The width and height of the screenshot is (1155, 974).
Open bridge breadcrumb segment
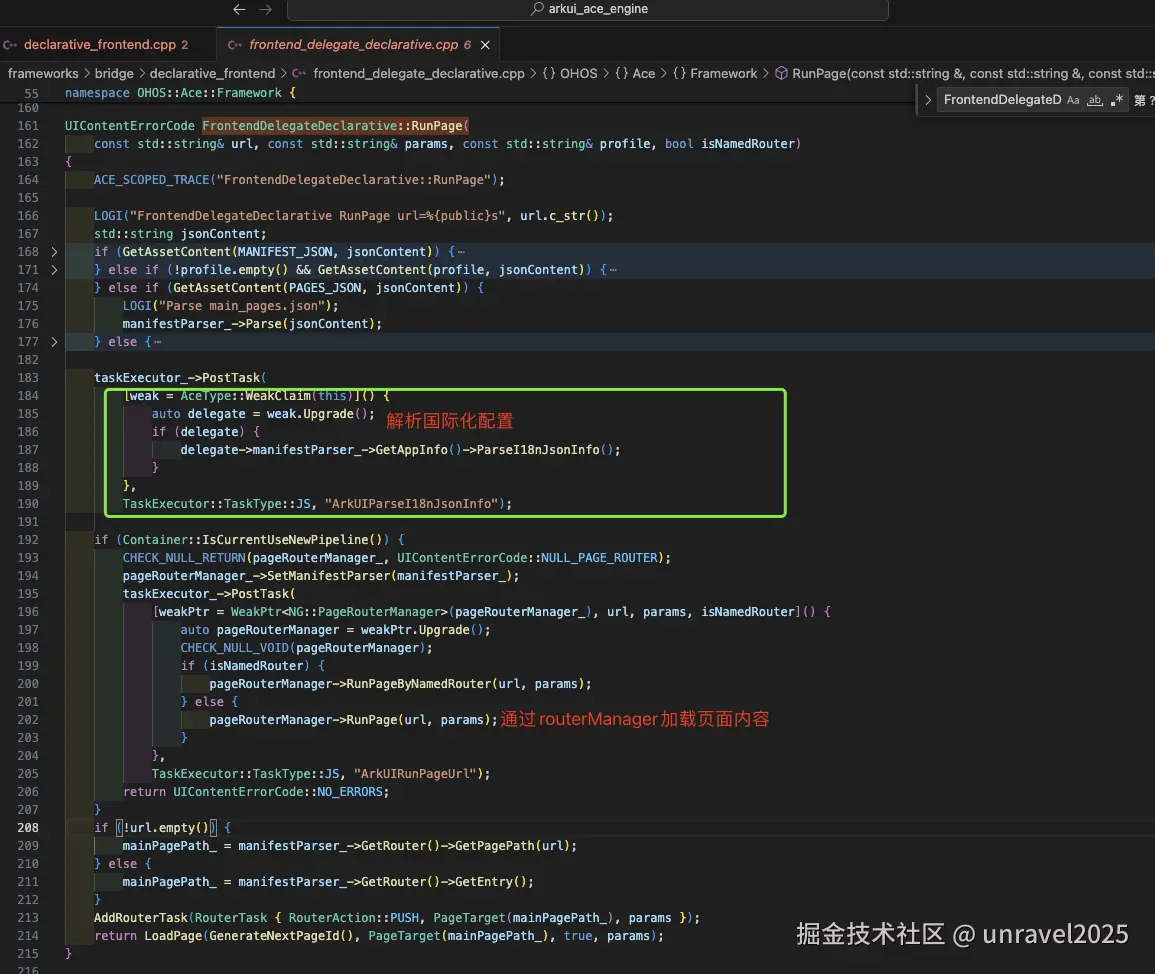click(x=114, y=74)
